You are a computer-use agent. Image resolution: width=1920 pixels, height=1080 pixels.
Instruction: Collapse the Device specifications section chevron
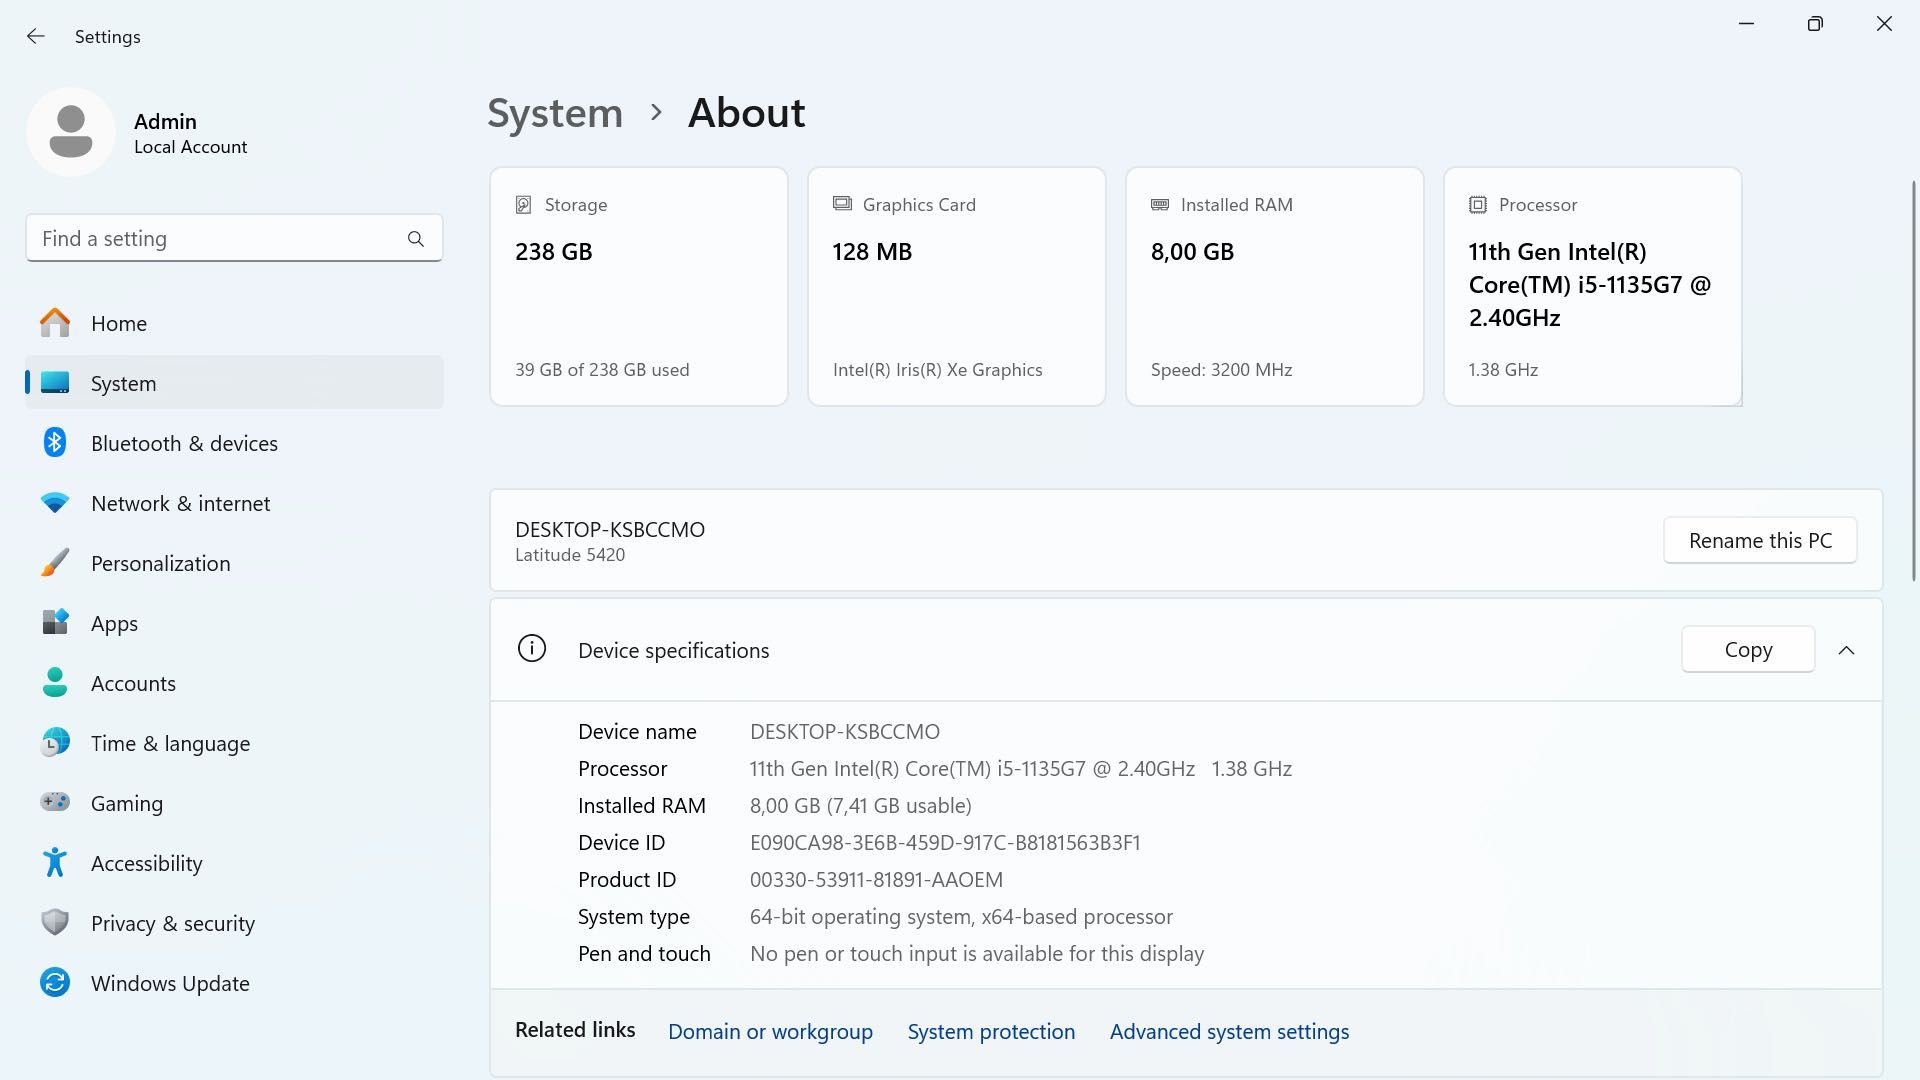(x=1846, y=650)
